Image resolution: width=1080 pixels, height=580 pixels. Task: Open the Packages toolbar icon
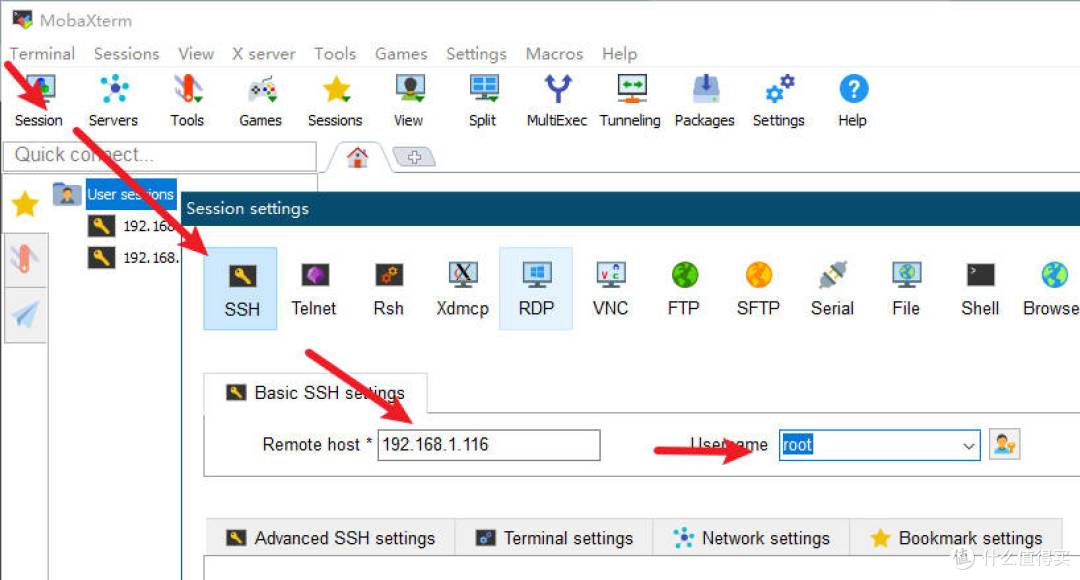[705, 101]
